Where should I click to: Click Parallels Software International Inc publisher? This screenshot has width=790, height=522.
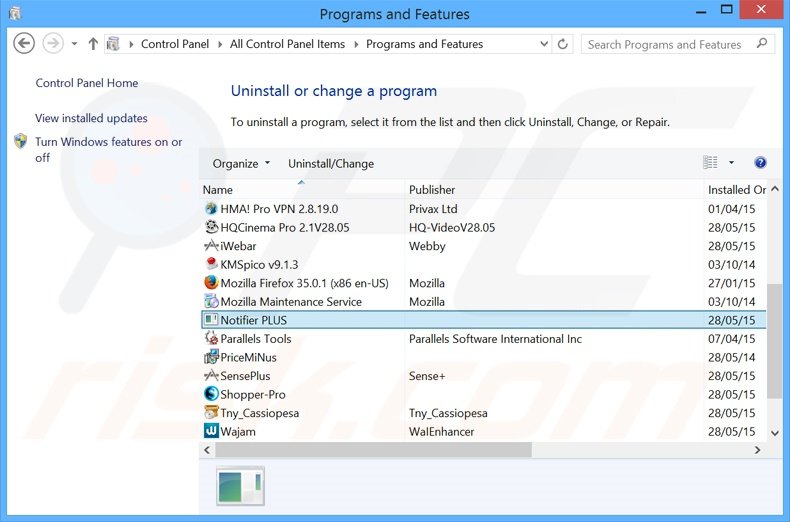(495, 339)
